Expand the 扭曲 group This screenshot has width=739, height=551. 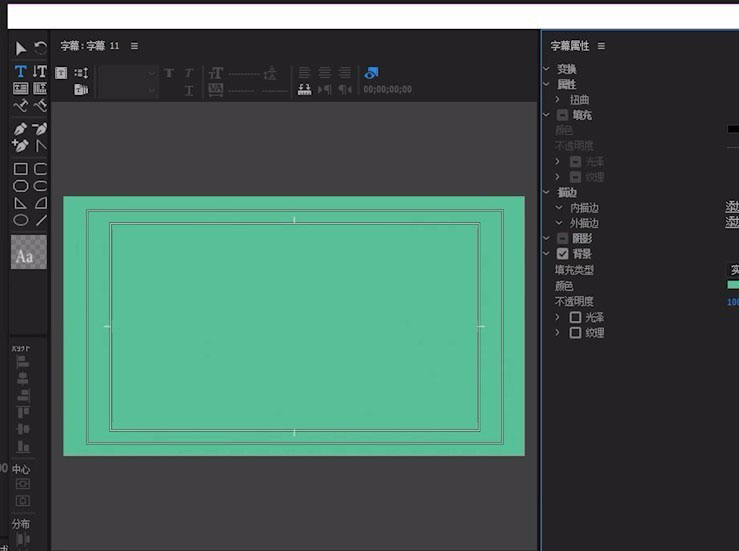pos(558,99)
